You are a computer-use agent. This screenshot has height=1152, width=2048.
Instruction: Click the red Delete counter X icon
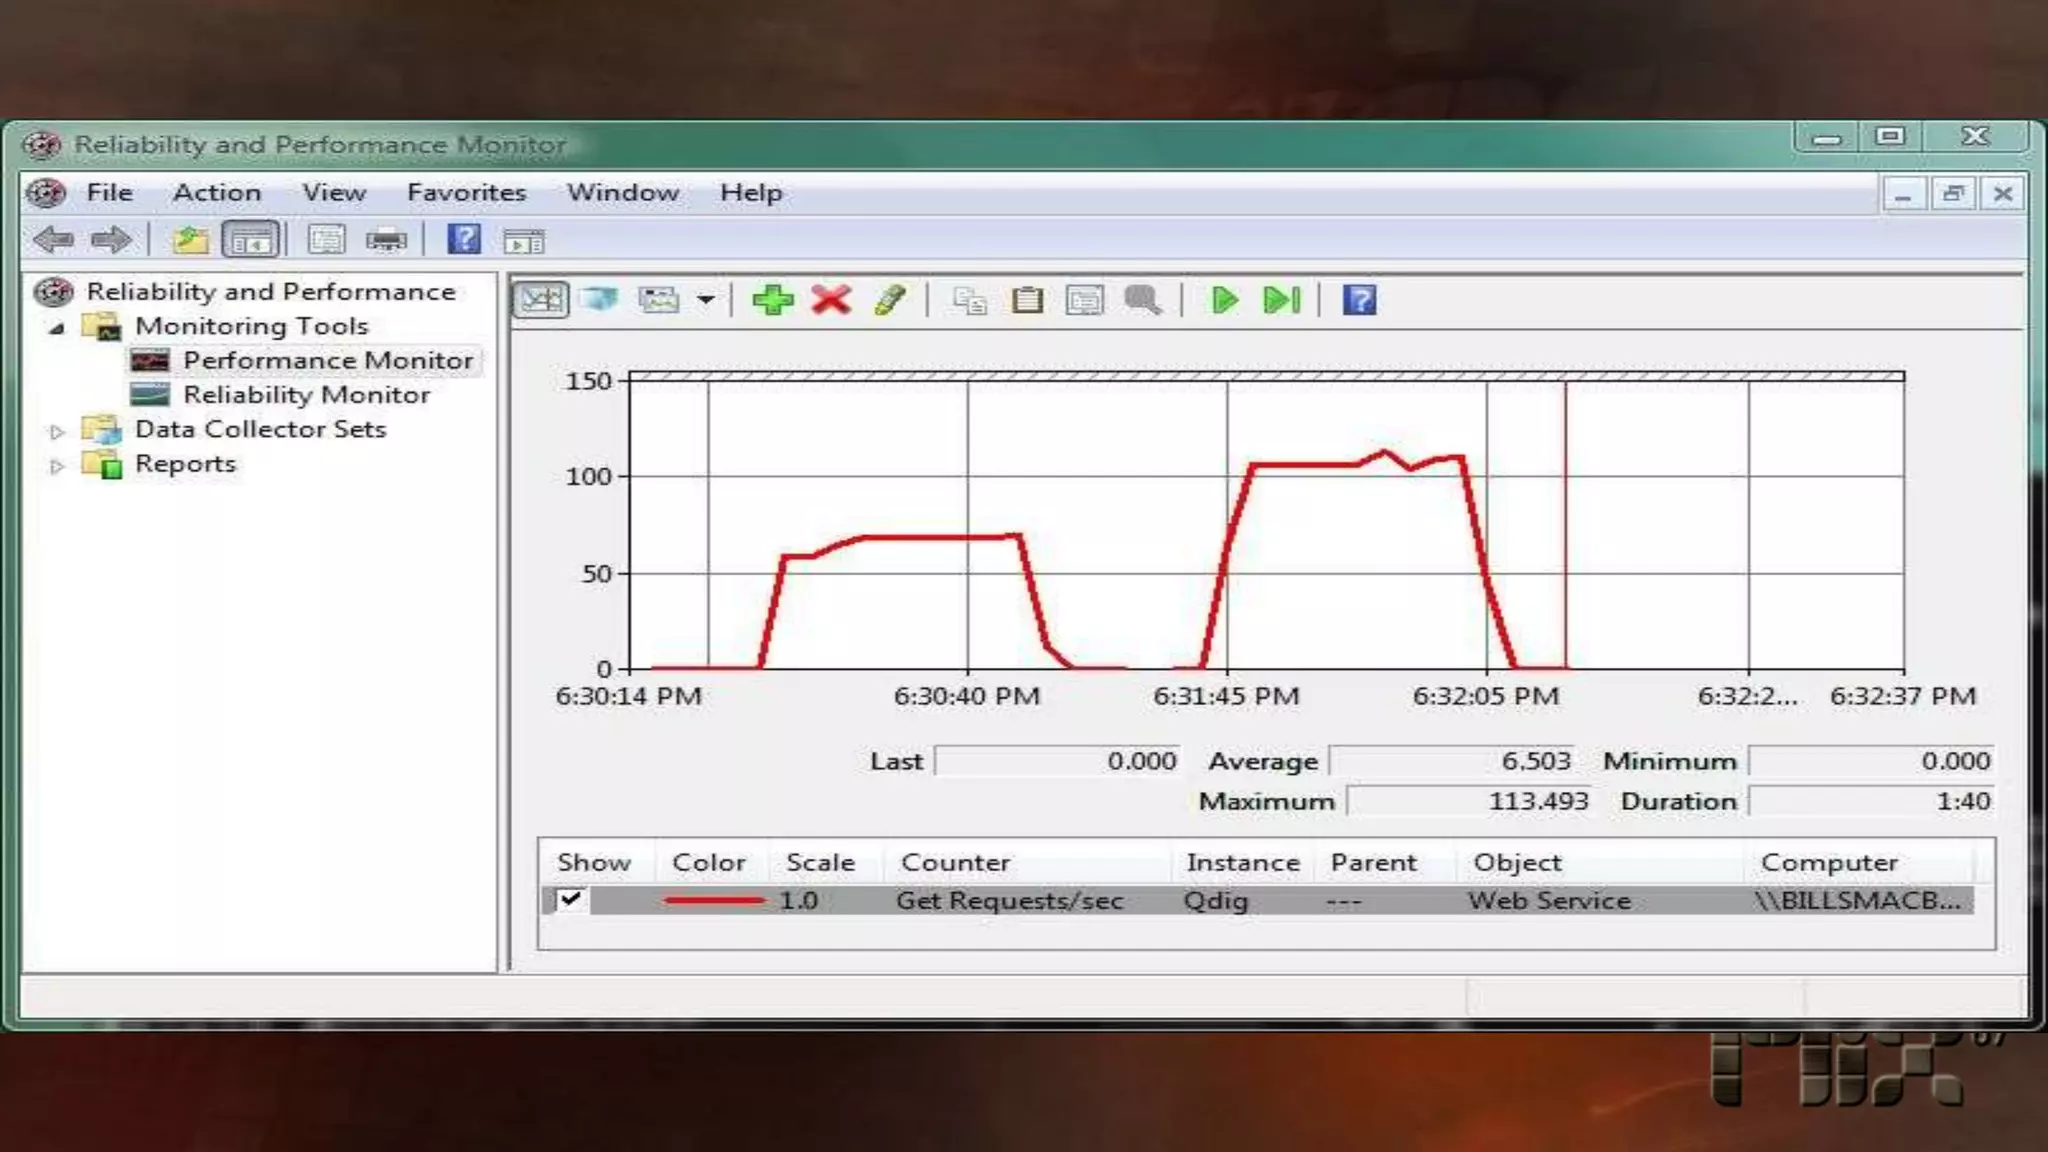pos(831,300)
